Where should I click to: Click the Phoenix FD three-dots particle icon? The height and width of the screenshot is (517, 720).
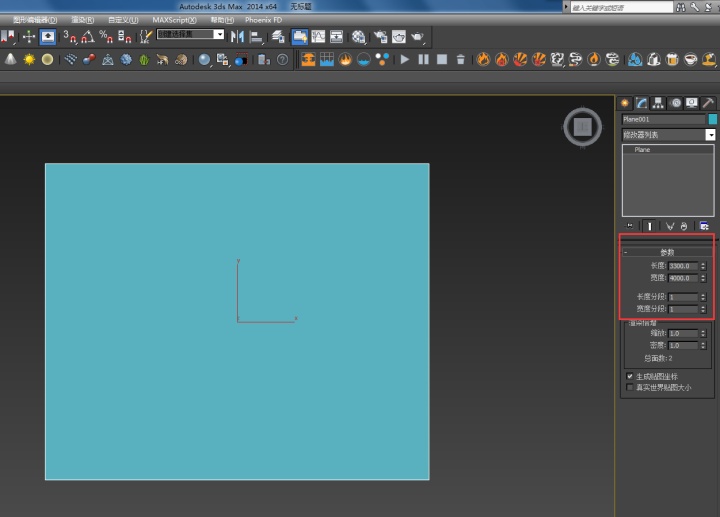(x=382, y=59)
